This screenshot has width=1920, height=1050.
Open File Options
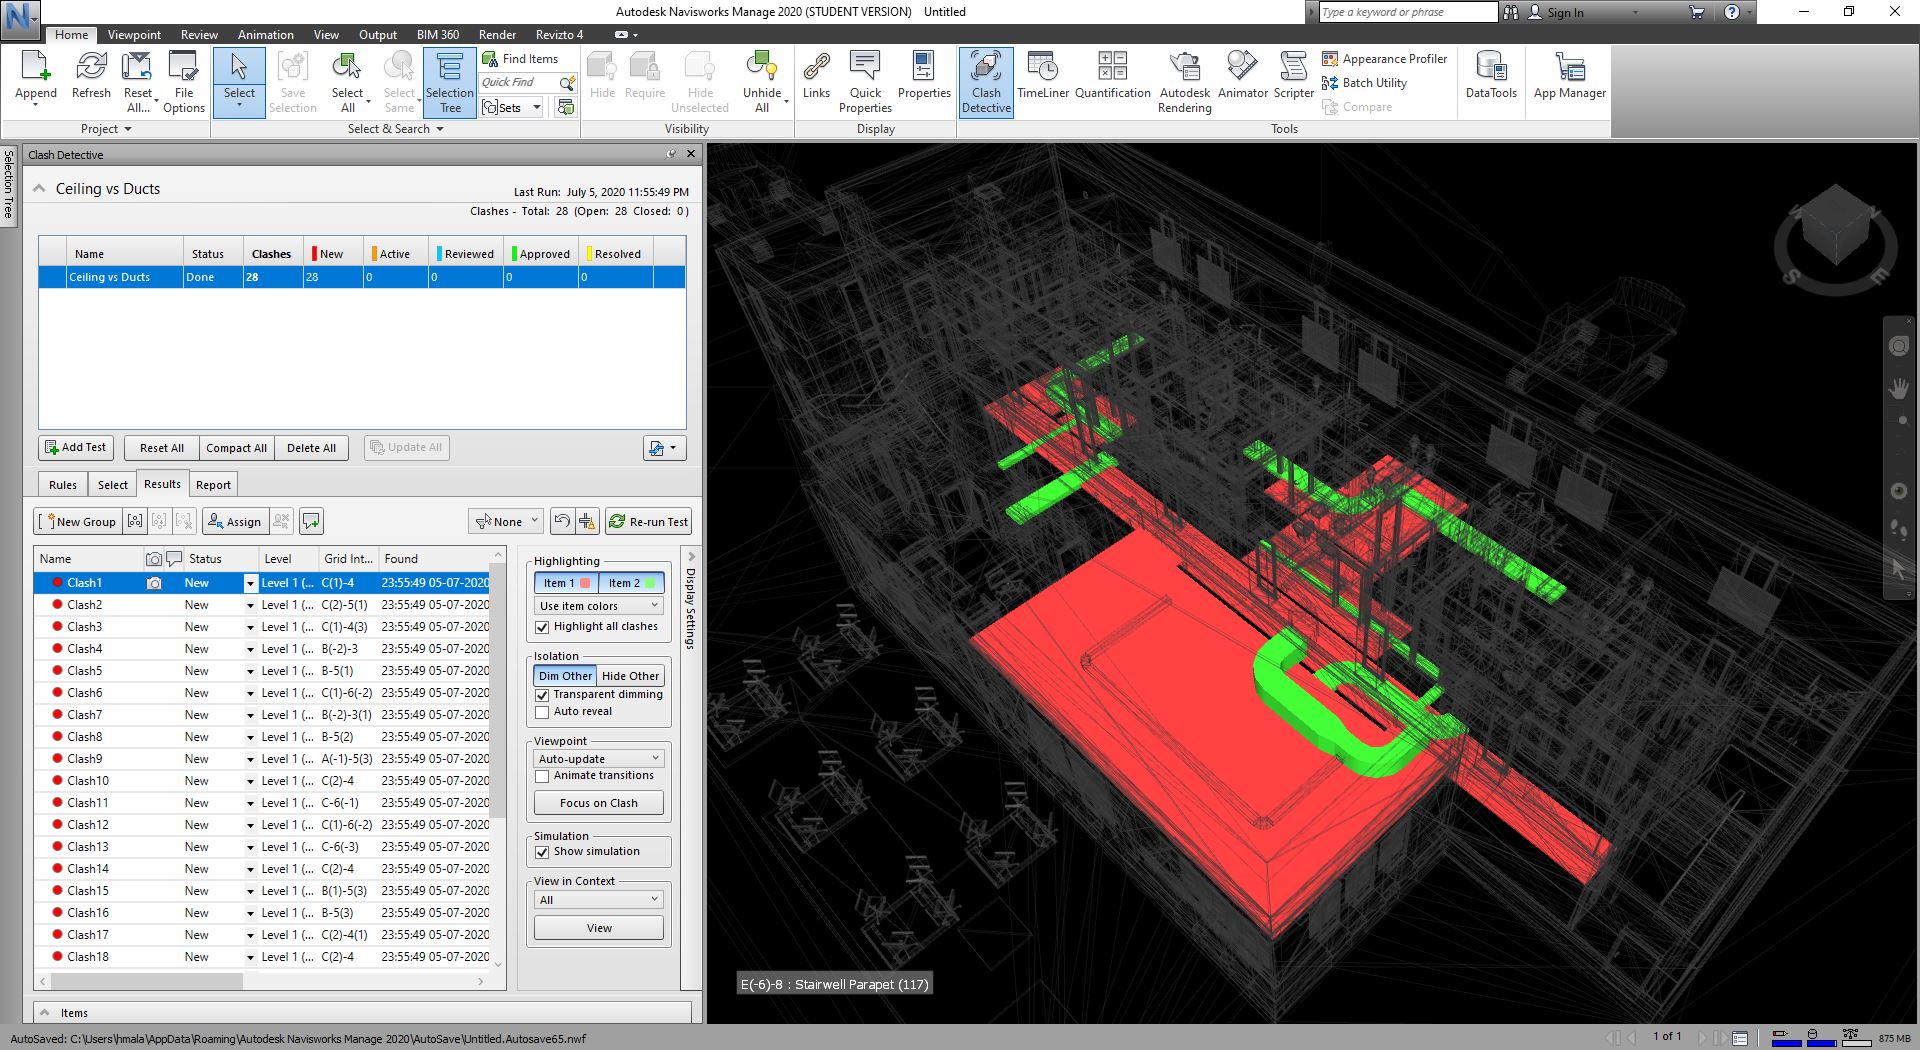tap(184, 81)
